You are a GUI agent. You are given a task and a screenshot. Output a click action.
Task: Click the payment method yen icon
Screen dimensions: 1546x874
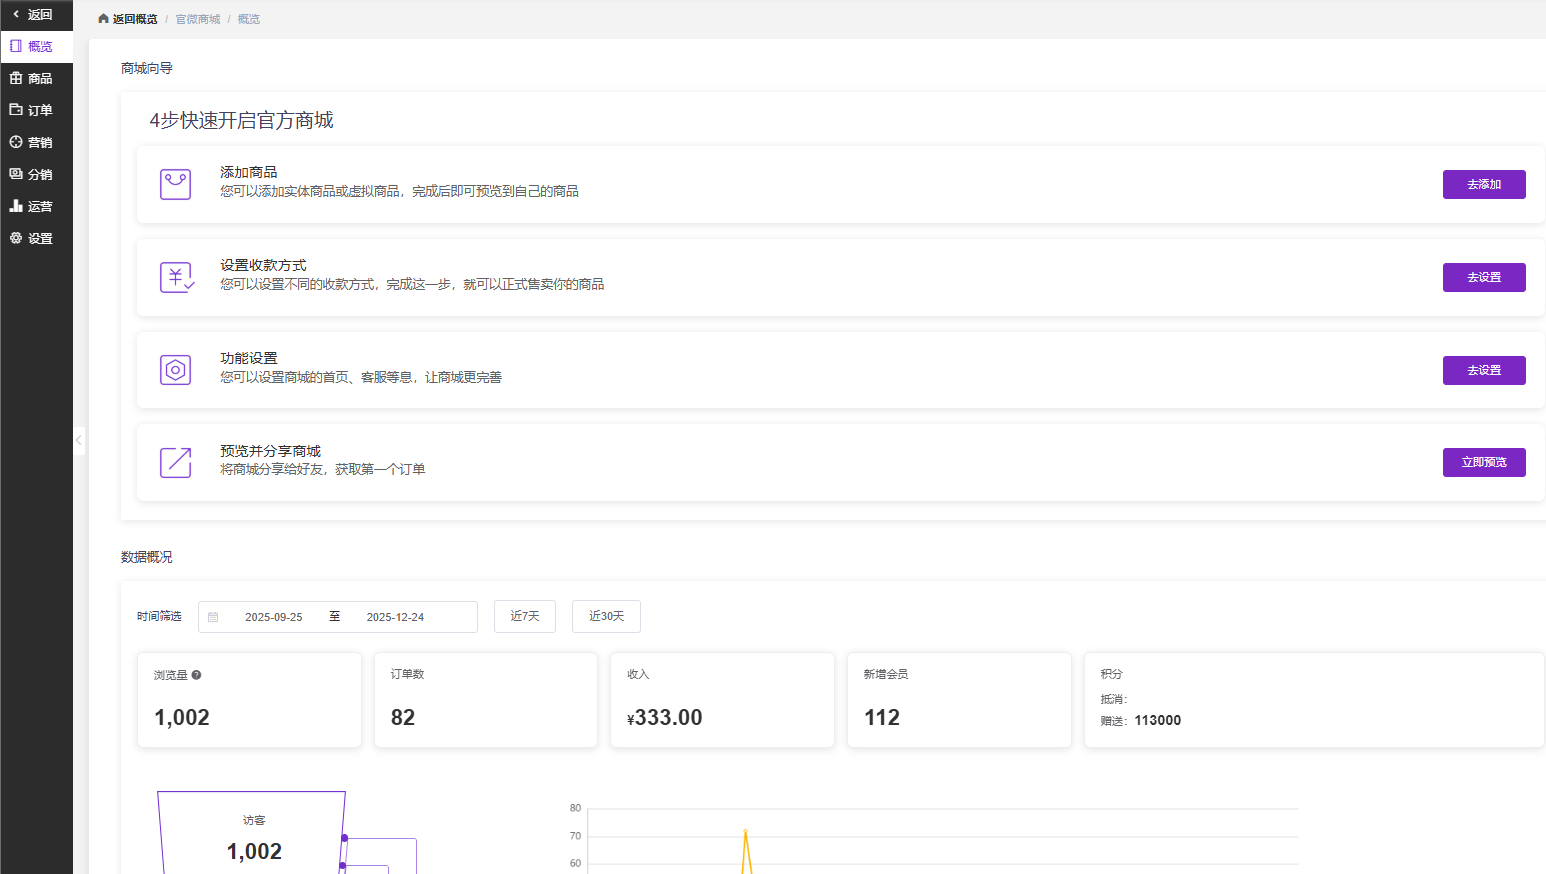(176, 277)
